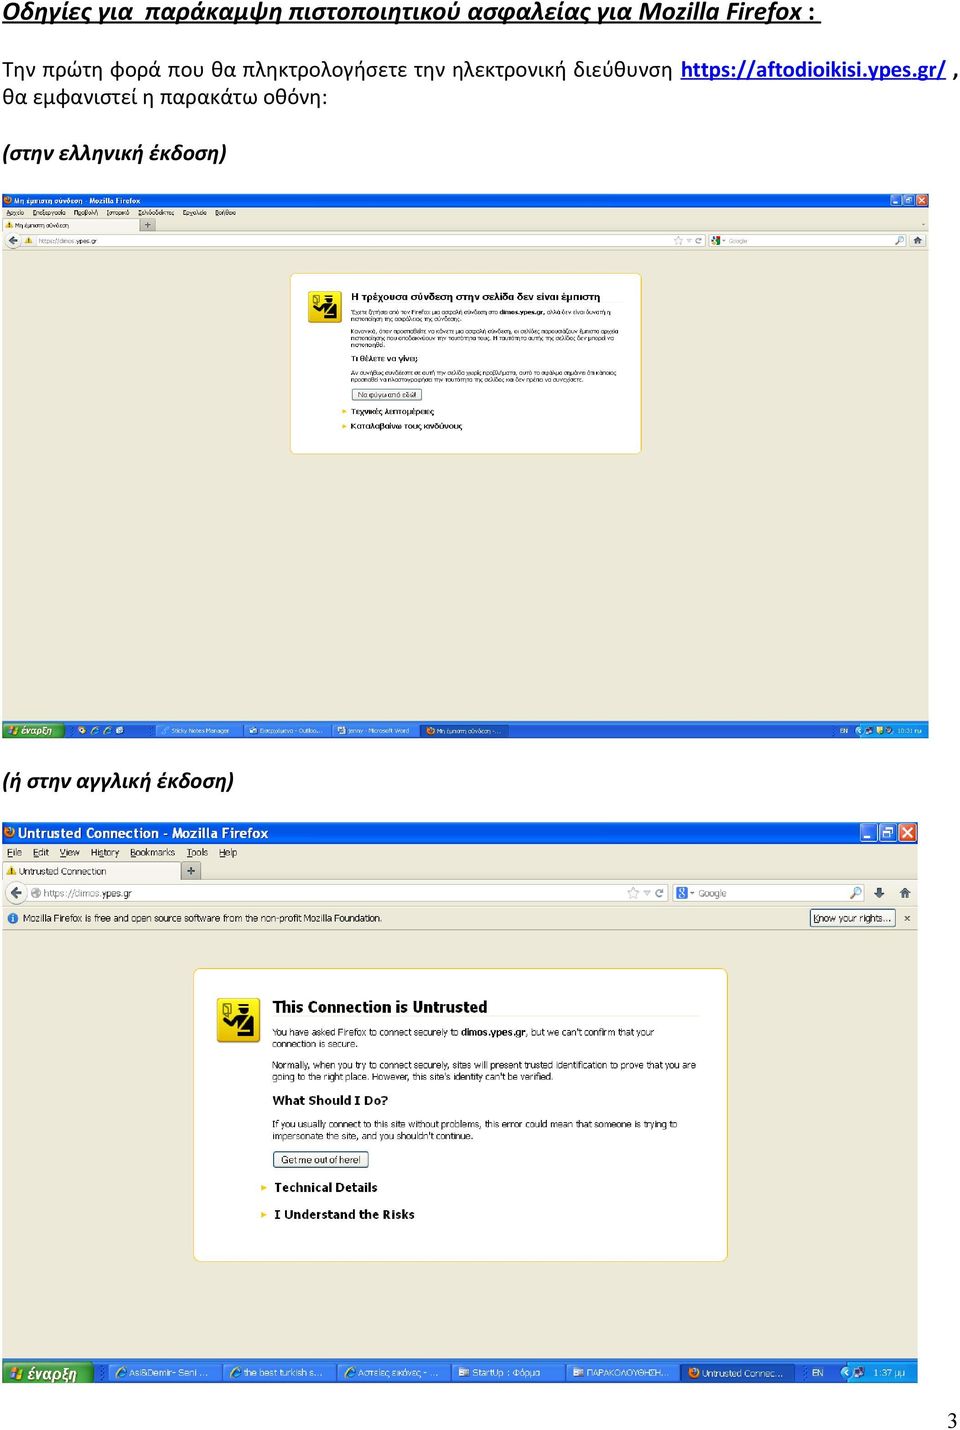Expand the Technical Details section
The image size is (960, 1430).
click(326, 1188)
